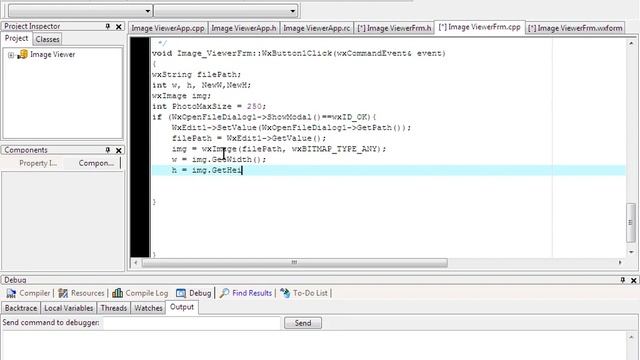Select the Output tab
Viewport: 640px width, 360px height.
182,307
